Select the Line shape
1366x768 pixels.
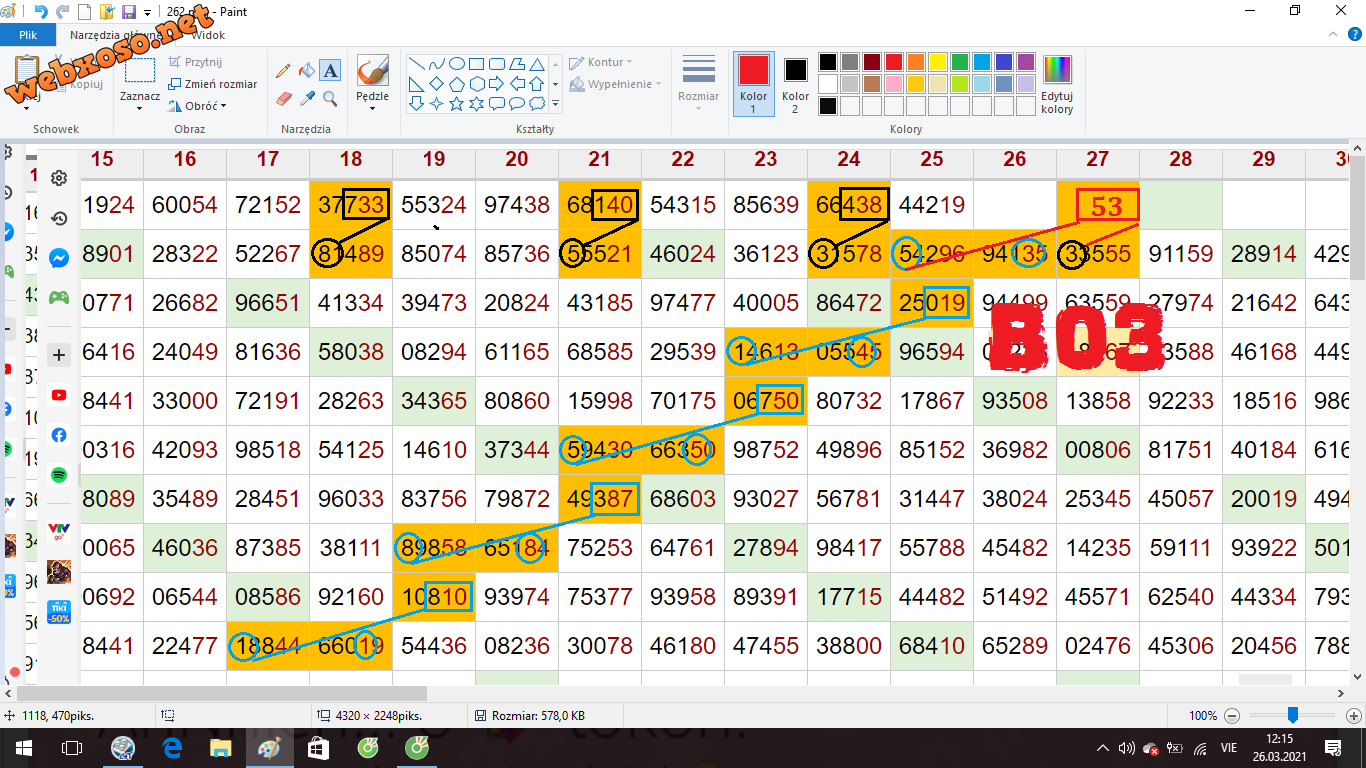pyautogui.click(x=416, y=63)
